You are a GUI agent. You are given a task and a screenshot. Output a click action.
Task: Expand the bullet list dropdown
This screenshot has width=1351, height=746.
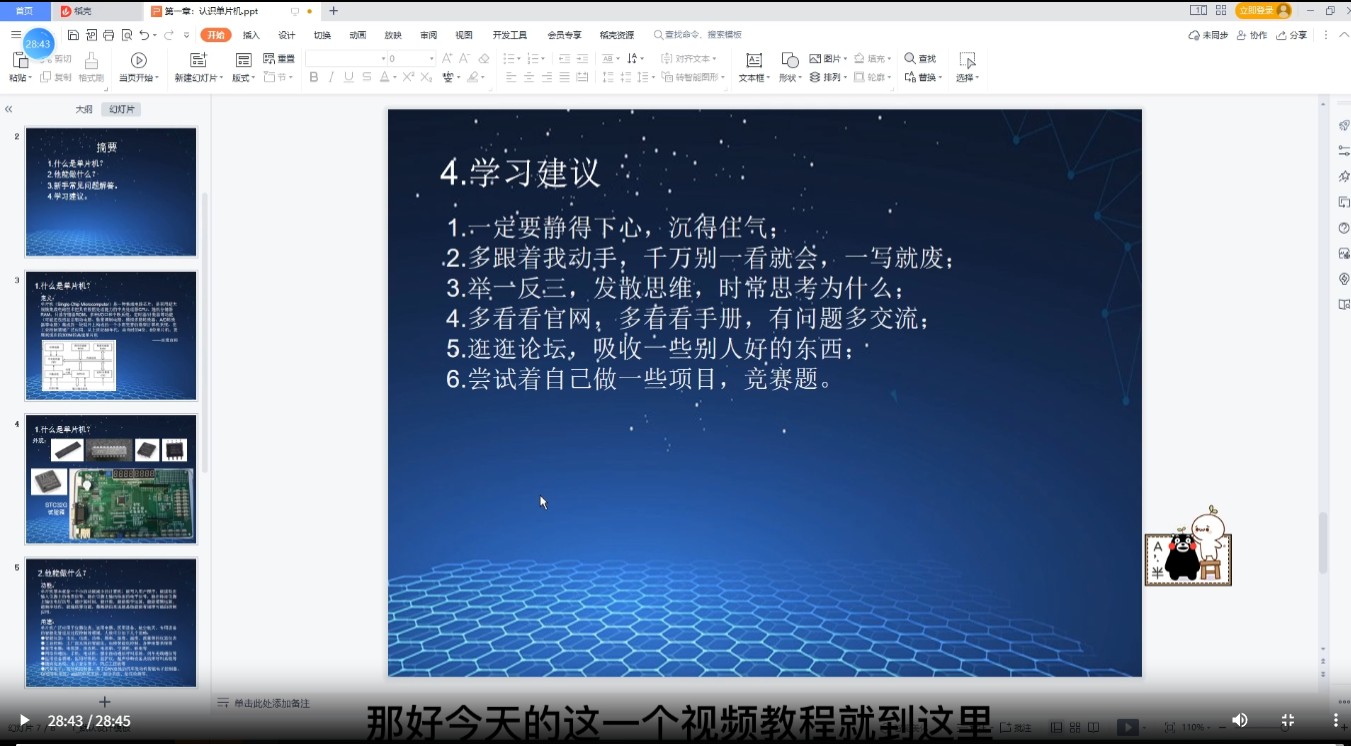(x=518, y=59)
